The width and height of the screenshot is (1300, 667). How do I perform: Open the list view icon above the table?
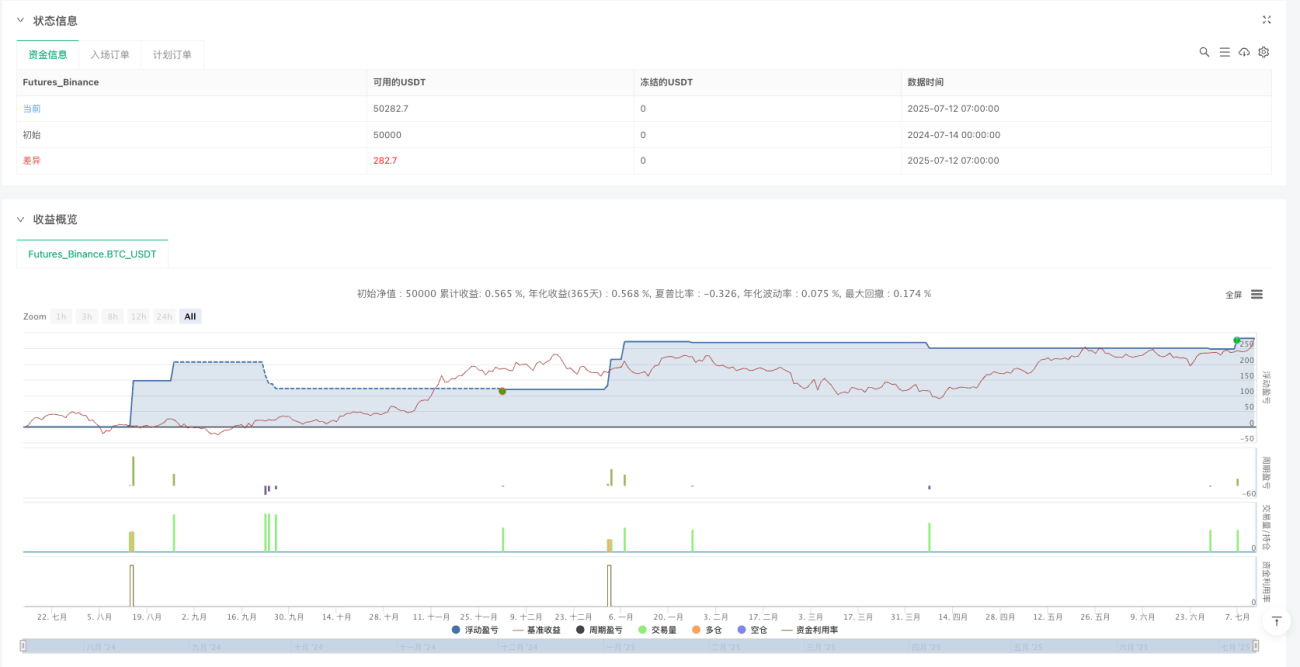[x=1224, y=52]
